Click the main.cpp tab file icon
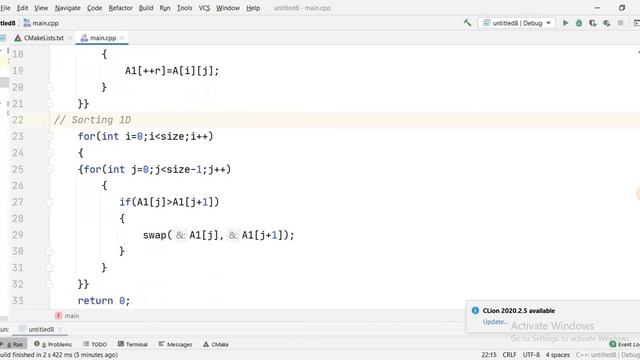The height and width of the screenshot is (360, 640). [84, 38]
